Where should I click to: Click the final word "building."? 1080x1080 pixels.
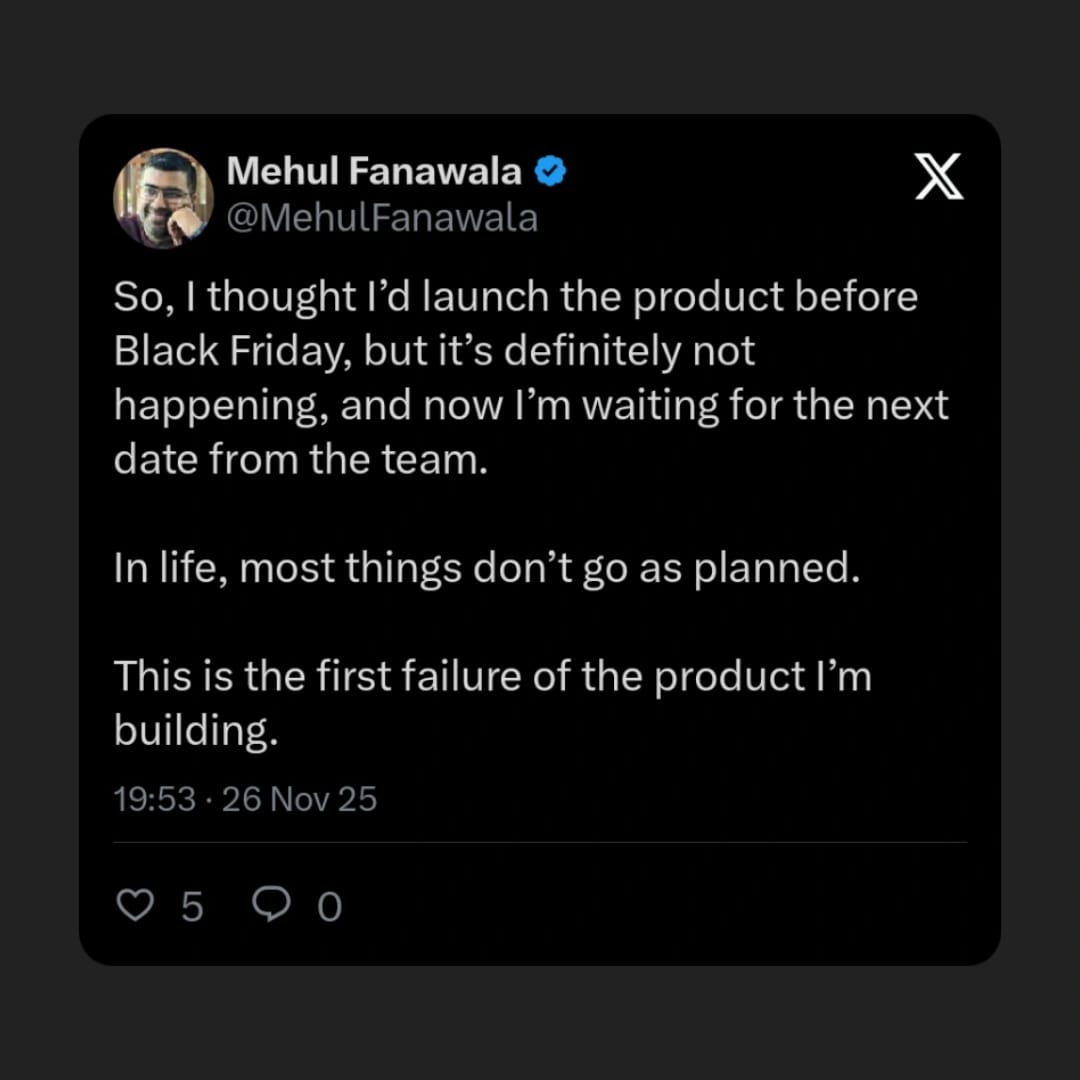(194, 731)
